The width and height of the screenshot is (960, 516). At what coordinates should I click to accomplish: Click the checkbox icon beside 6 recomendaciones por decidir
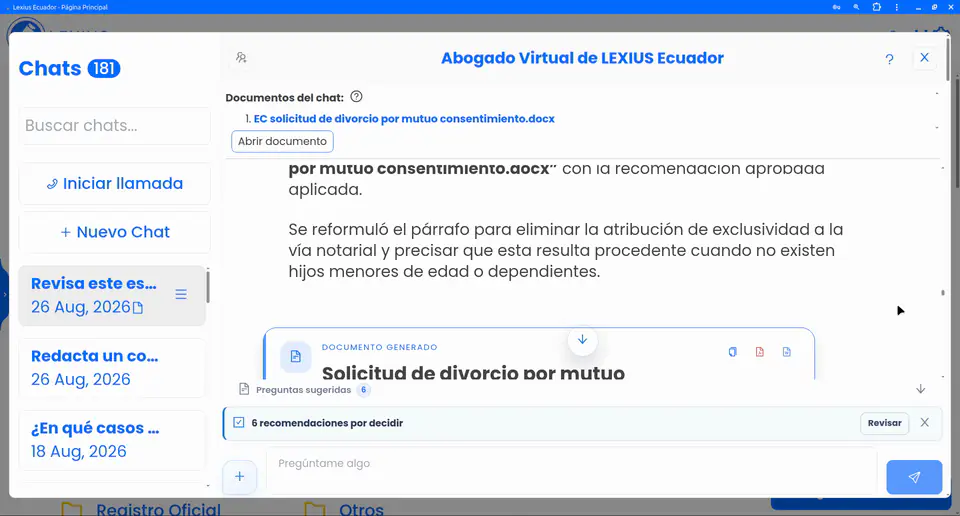pyautogui.click(x=239, y=422)
